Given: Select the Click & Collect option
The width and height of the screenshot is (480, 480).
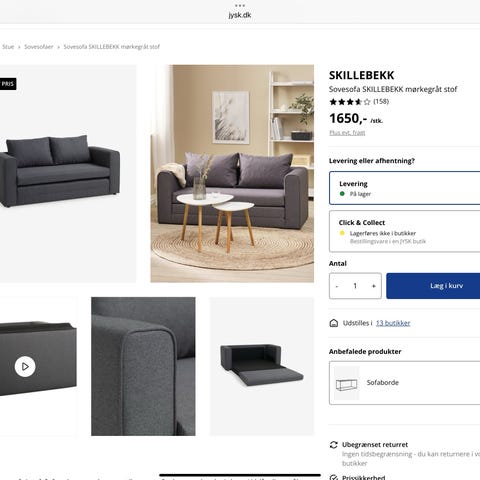Looking at the screenshot, I should point(405,231).
